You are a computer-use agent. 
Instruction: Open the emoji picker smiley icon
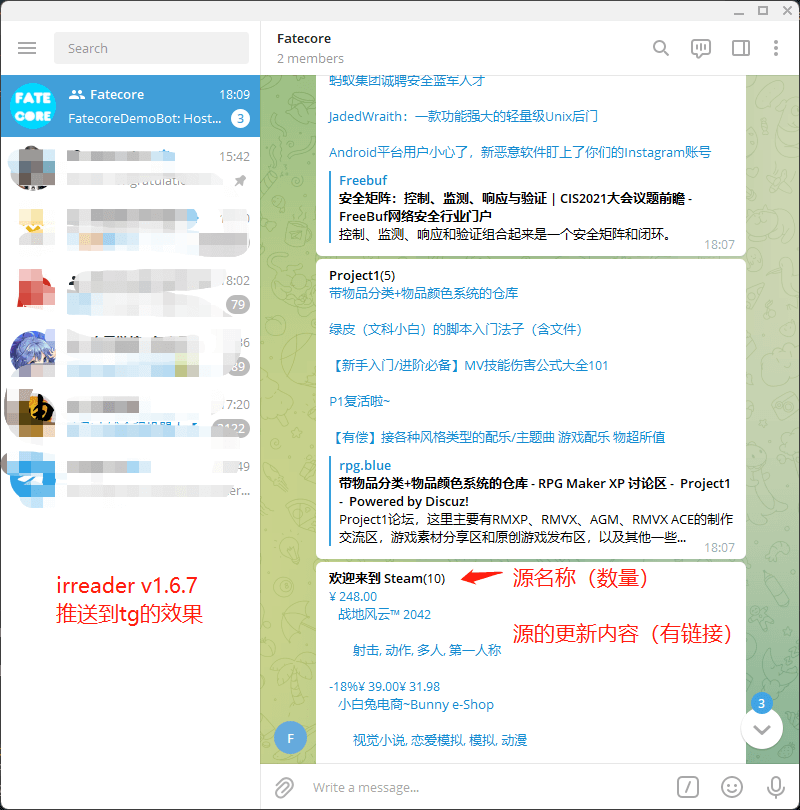pos(731,787)
